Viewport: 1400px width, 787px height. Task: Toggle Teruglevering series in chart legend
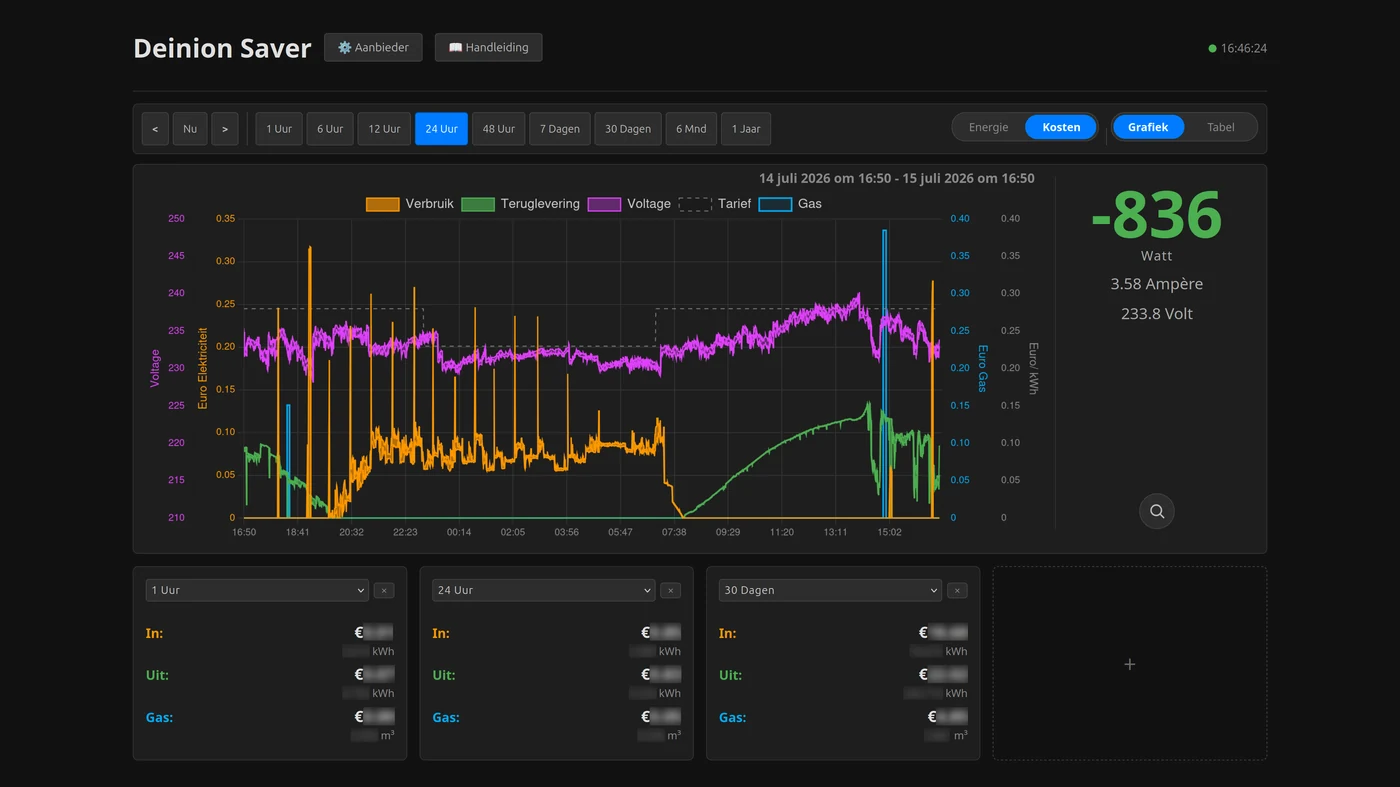[x=522, y=204]
